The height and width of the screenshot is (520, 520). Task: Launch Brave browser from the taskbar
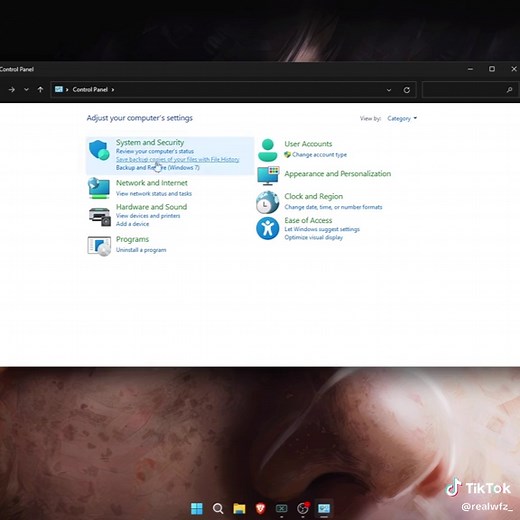pyautogui.click(x=260, y=508)
